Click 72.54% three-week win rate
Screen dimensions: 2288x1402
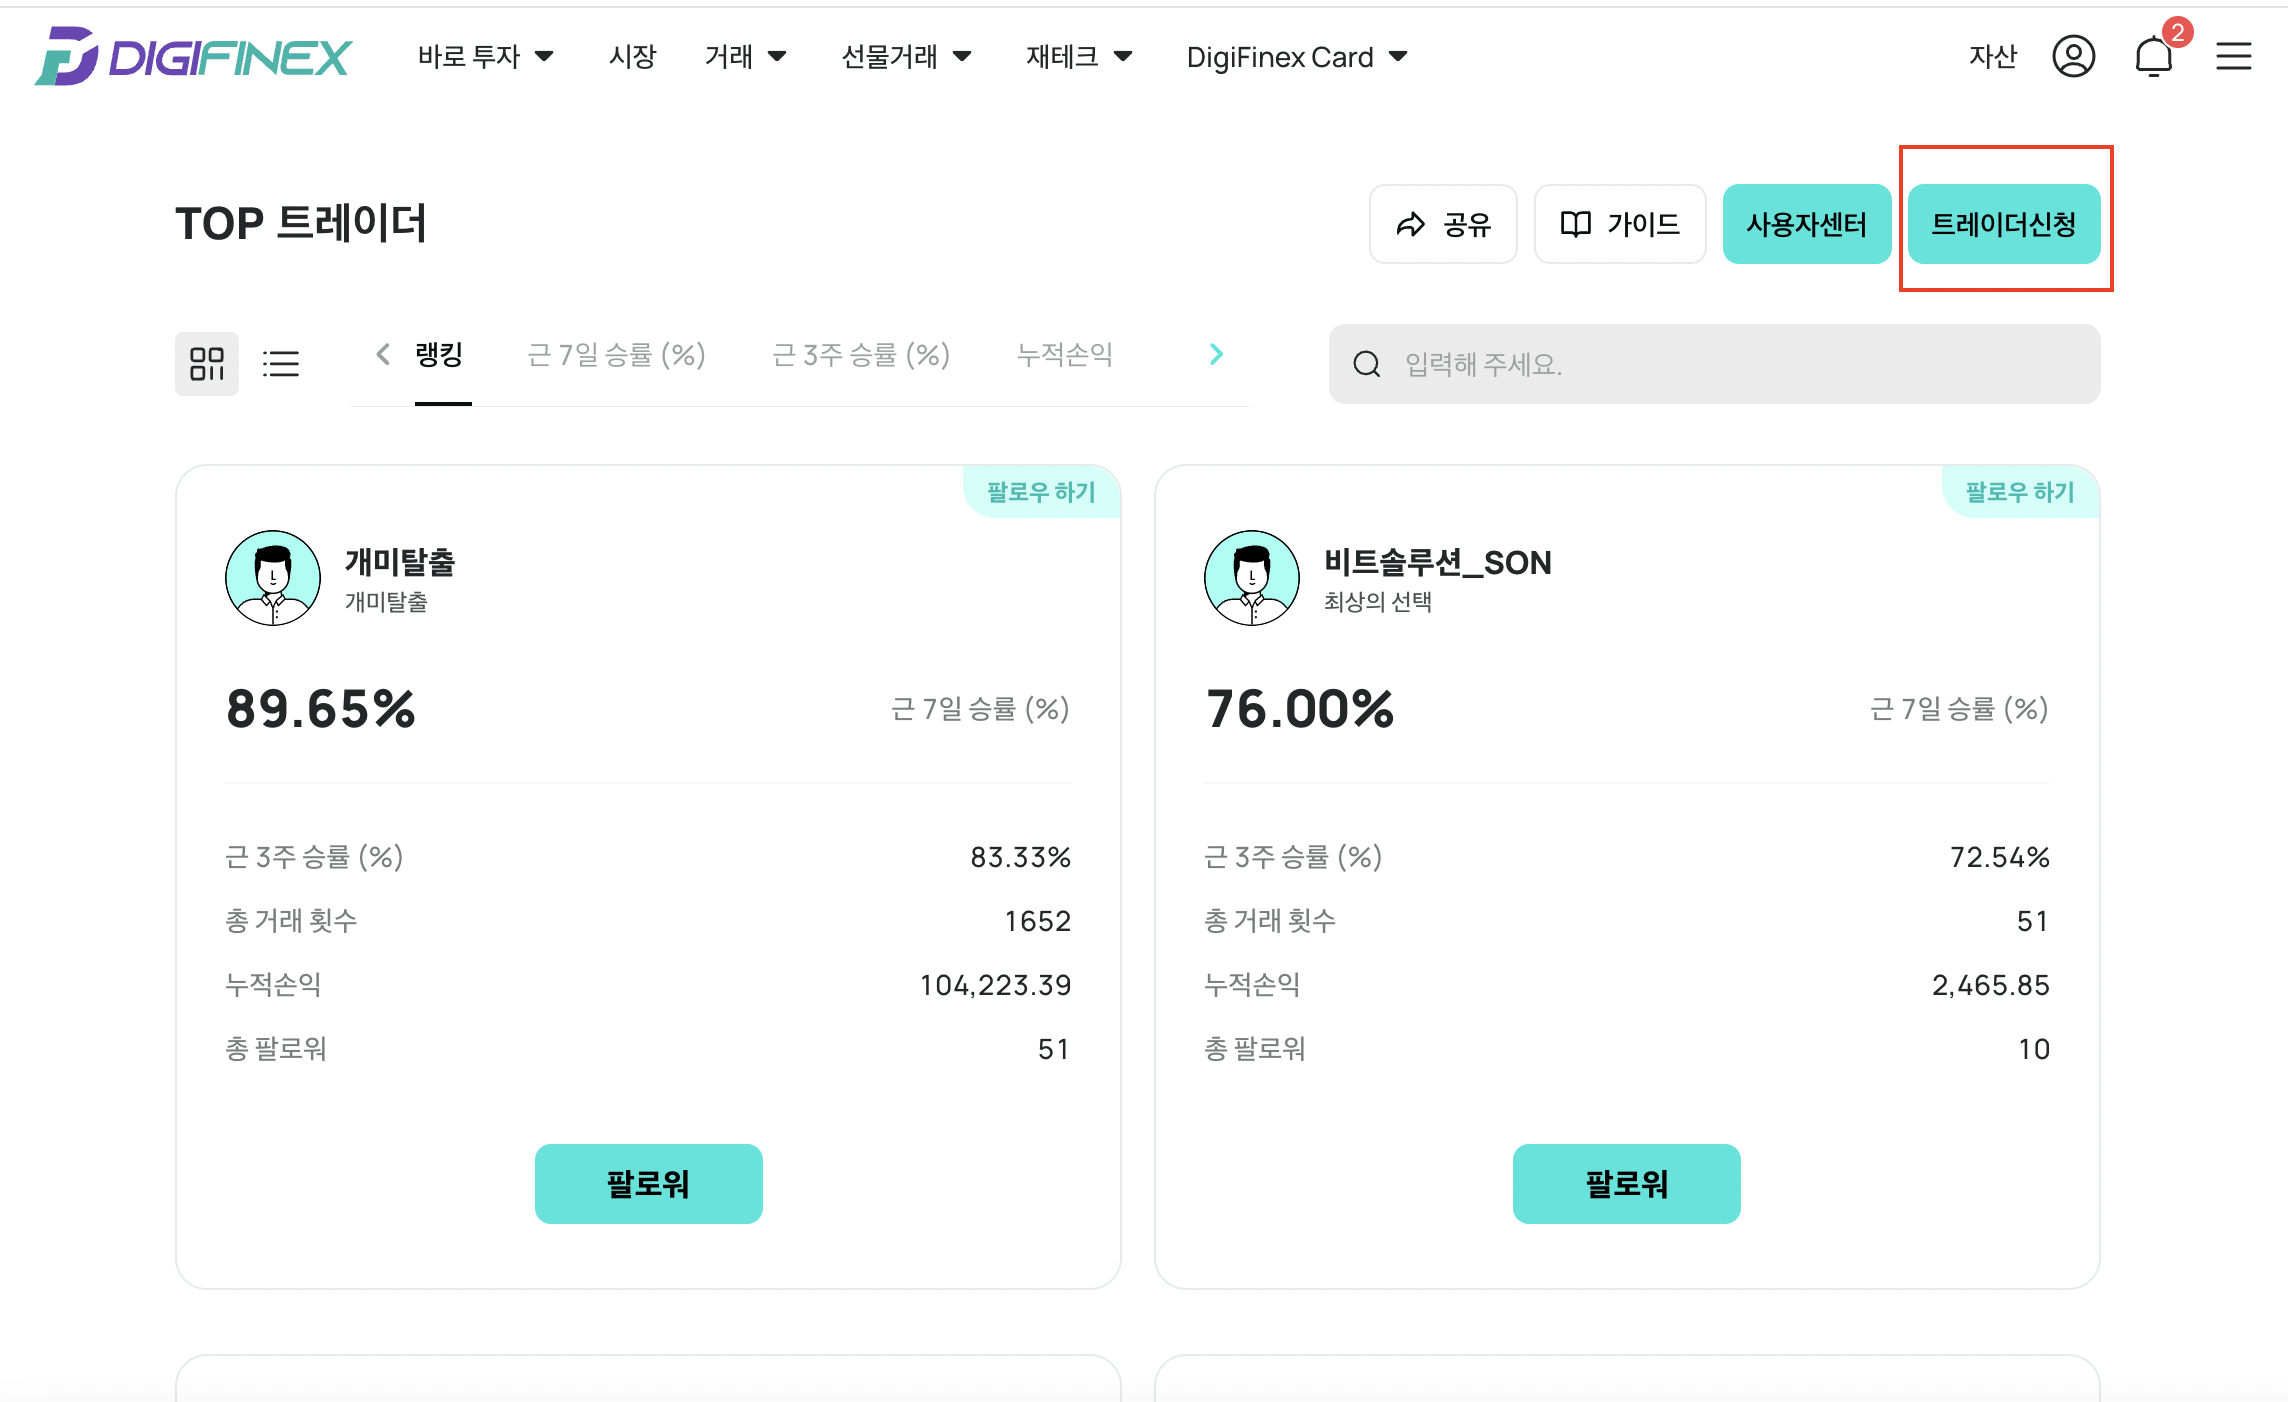click(x=2000, y=857)
